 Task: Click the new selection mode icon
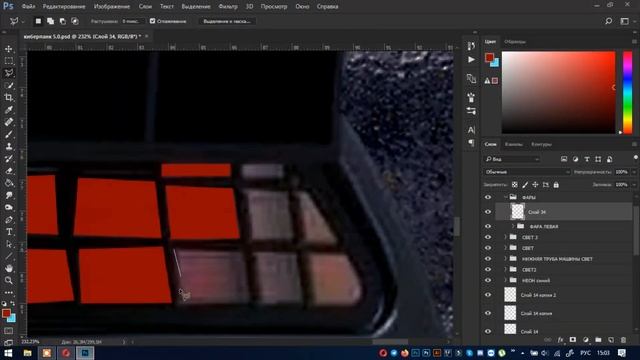(38, 21)
